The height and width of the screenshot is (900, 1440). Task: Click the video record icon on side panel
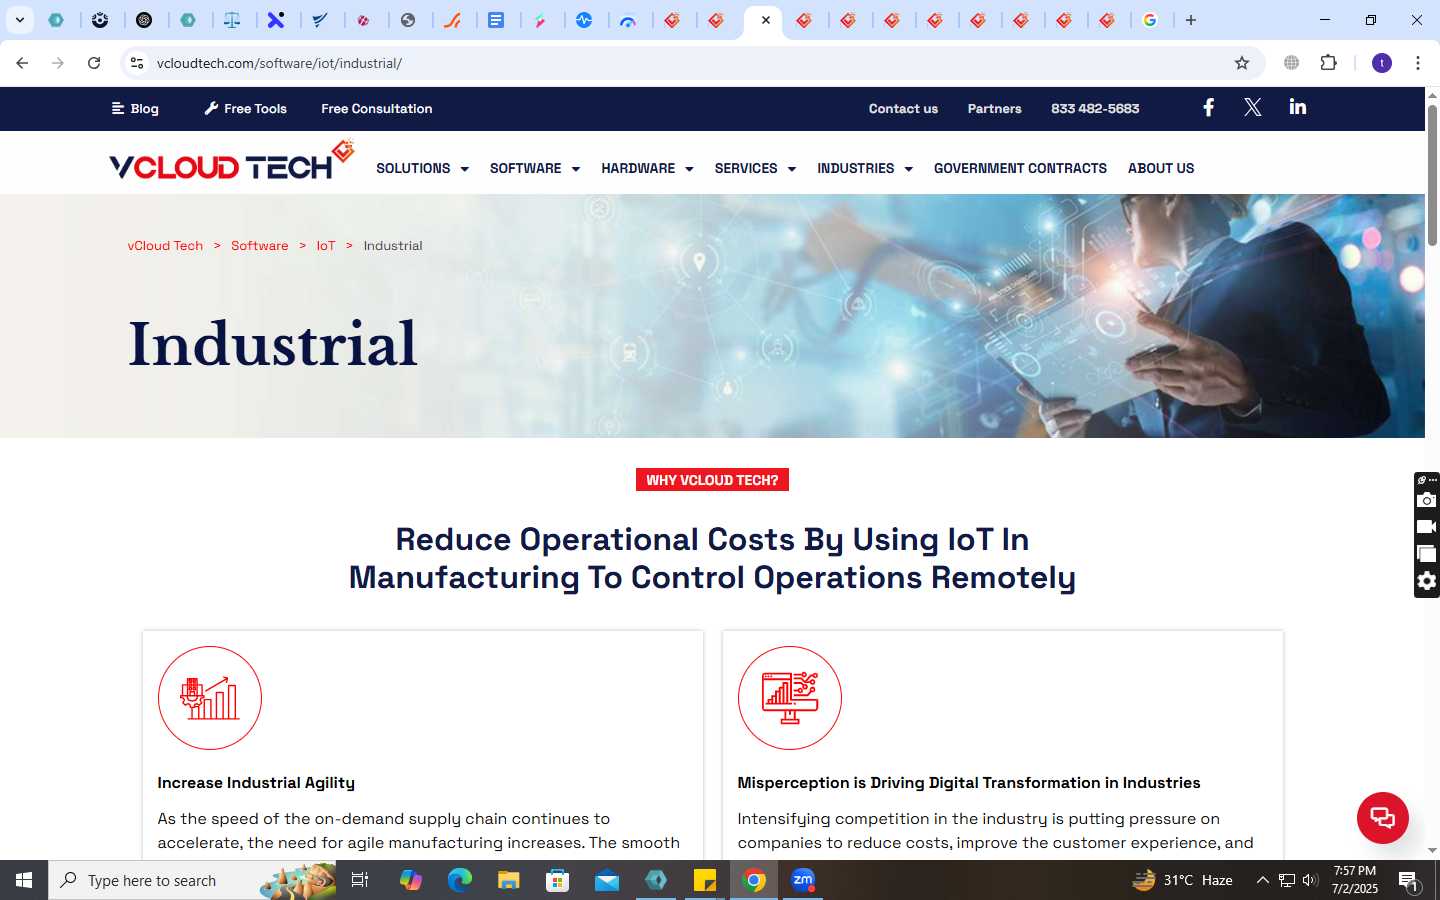pyautogui.click(x=1427, y=527)
